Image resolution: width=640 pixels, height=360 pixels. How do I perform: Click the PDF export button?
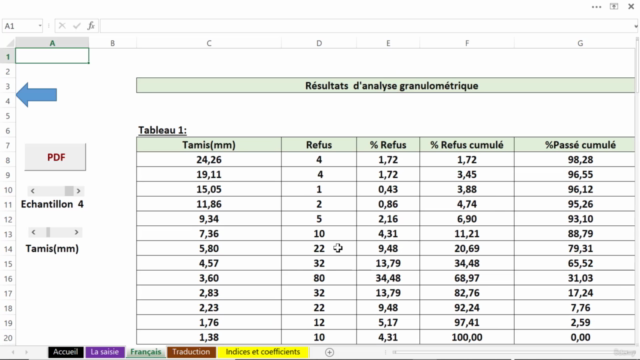(x=55, y=157)
